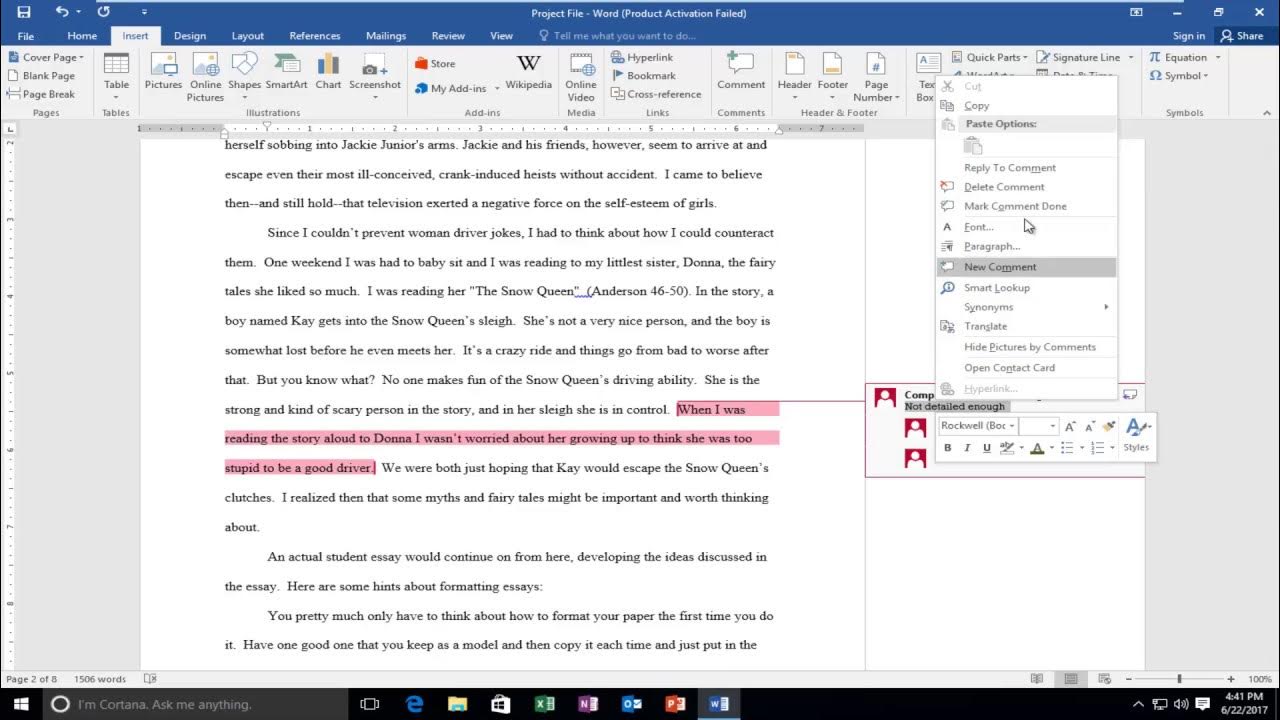Open the font color picker arrow
The height and width of the screenshot is (720, 1280).
[x=1051, y=448]
